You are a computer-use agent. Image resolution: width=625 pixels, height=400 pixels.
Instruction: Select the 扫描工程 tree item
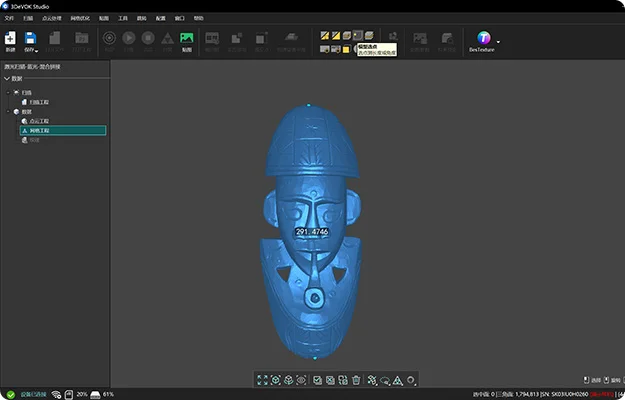point(40,102)
